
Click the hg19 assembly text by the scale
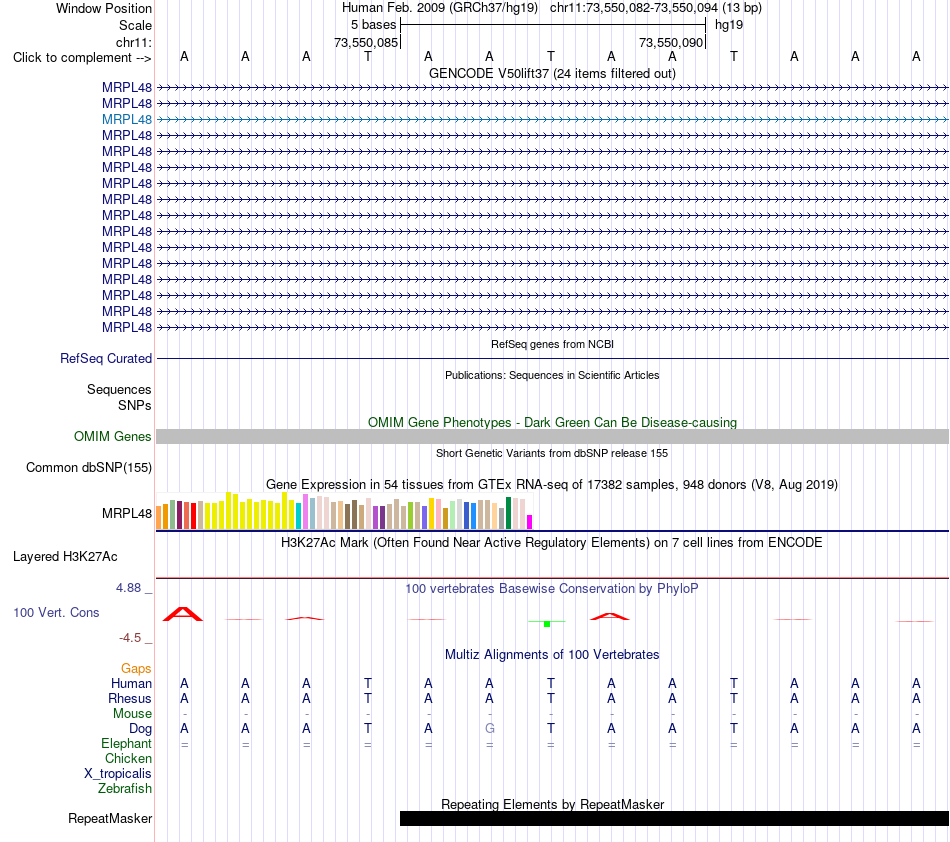point(729,25)
